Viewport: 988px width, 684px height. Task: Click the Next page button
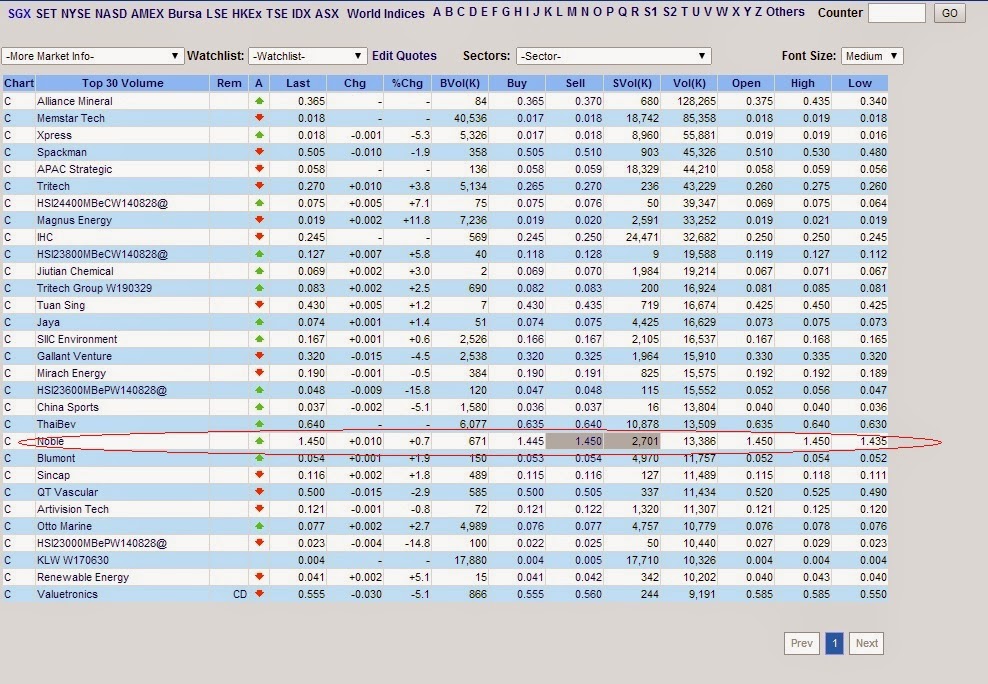pos(866,643)
